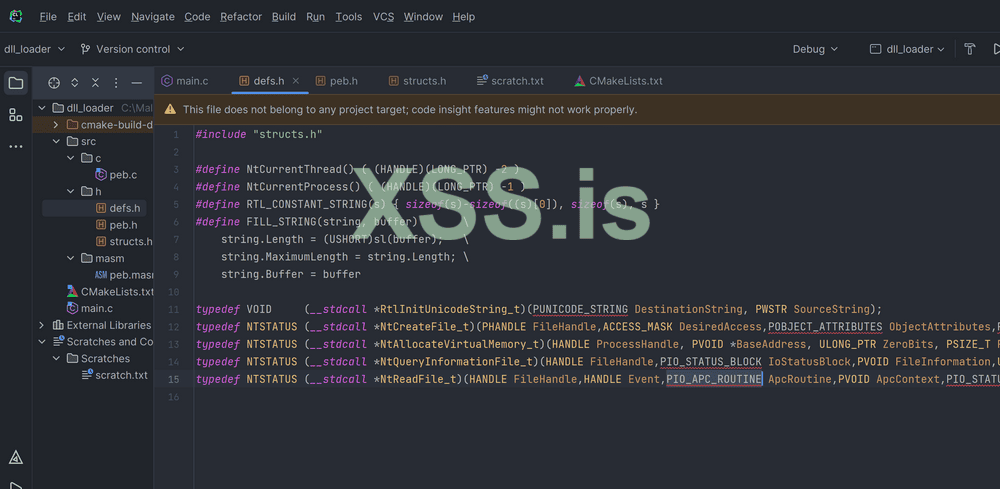Image resolution: width=1000 pixels, height=489 pixels.
Task: Open the Structure tool window icon
Action: click(16, 115)
